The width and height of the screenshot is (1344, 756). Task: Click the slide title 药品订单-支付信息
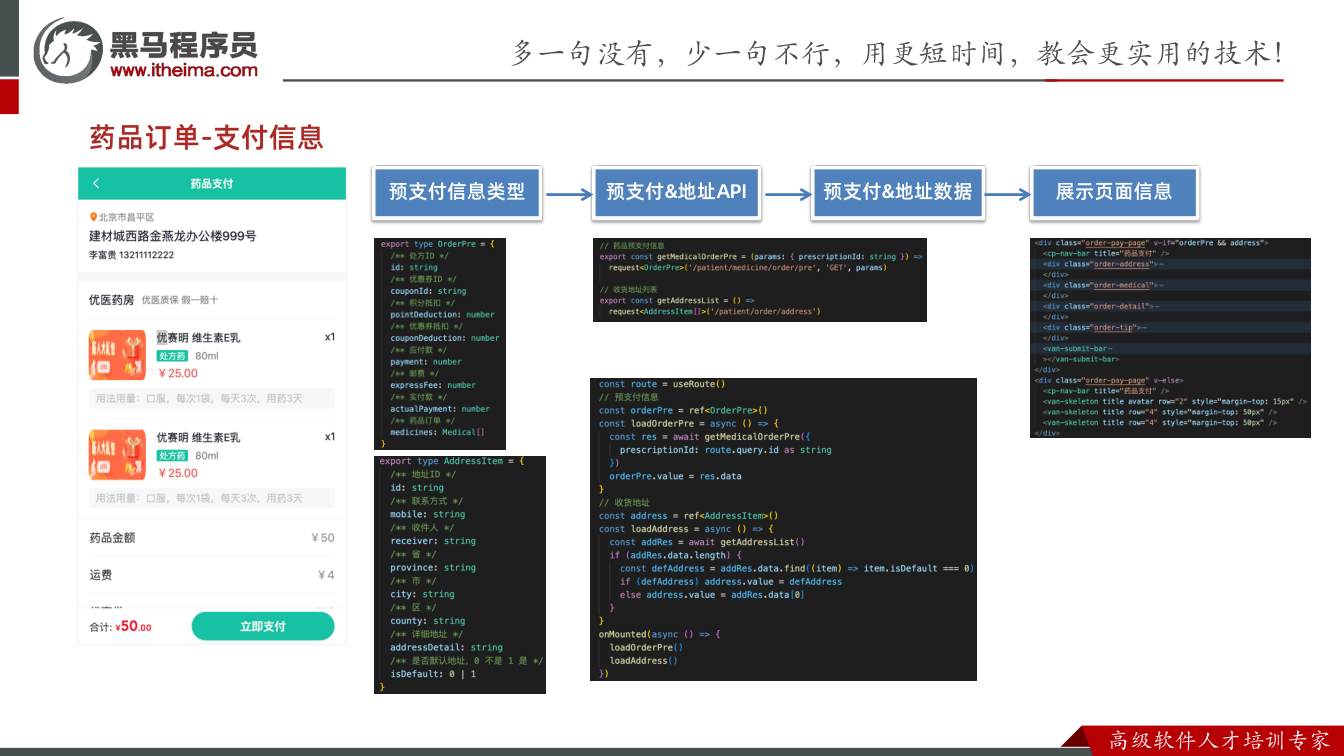(x=206, y=137)
